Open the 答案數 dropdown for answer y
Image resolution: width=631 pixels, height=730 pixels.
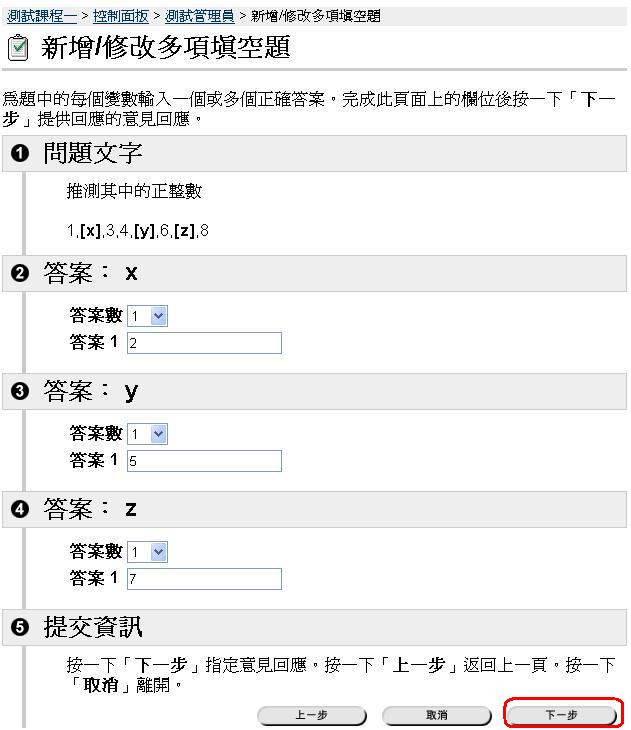[147, 434]
